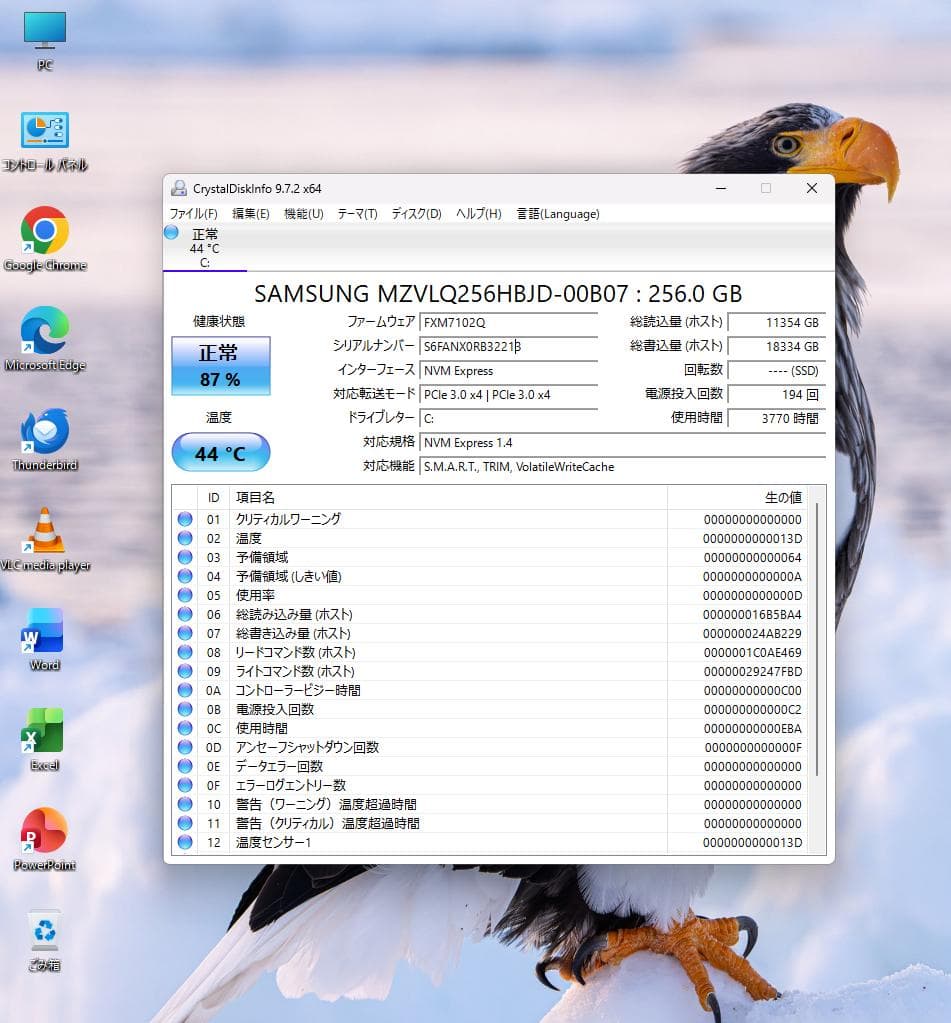Screen dimensions: 951x1023
Task: Click the シリアルナンバー serial number field
Action: (509, 347)
